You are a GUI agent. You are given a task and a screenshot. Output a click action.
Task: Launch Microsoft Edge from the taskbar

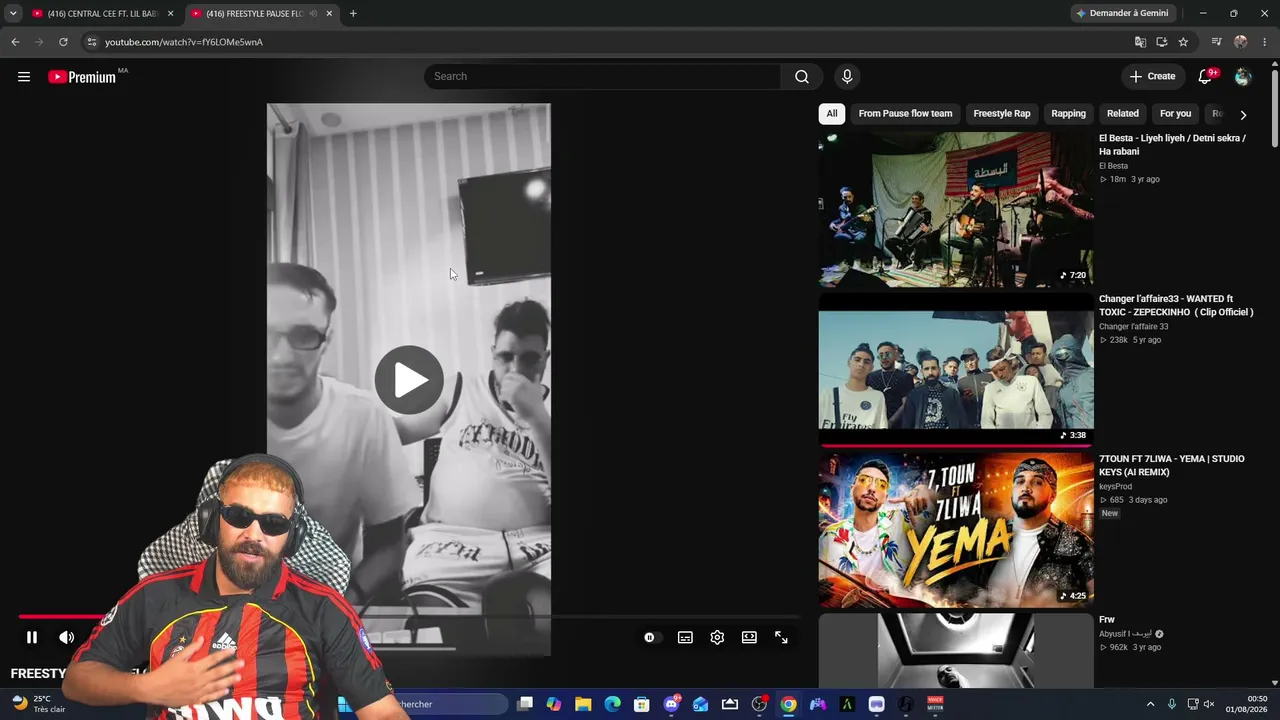[612, 704]
